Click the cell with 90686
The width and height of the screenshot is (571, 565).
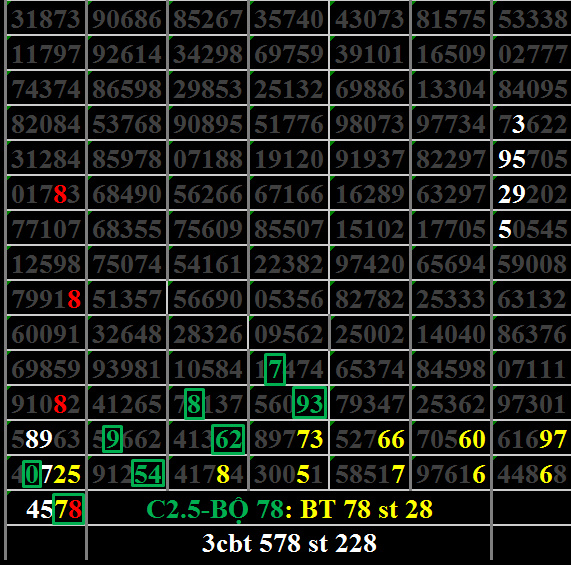[127, 18]
